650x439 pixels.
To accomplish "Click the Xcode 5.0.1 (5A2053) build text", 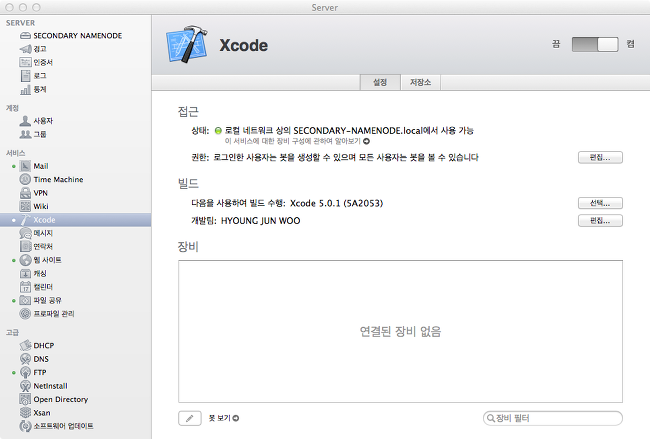I will (336, 203).
